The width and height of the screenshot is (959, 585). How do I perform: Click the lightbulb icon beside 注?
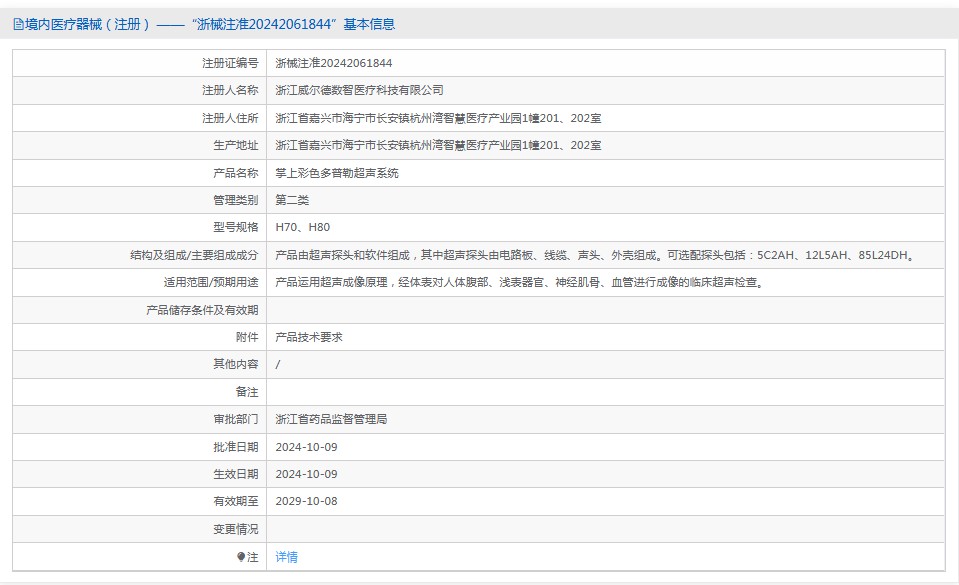click(241, 557)
